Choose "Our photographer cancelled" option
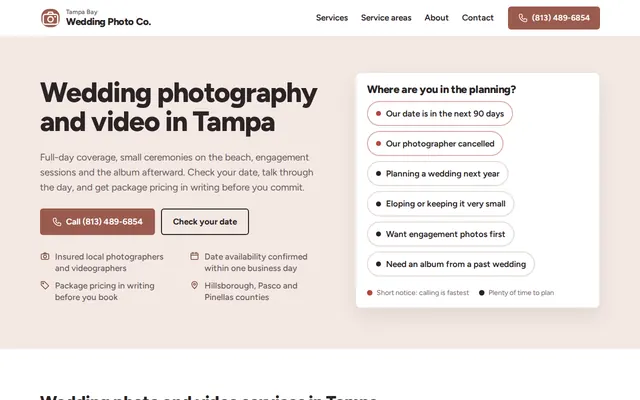 [435, 144]
